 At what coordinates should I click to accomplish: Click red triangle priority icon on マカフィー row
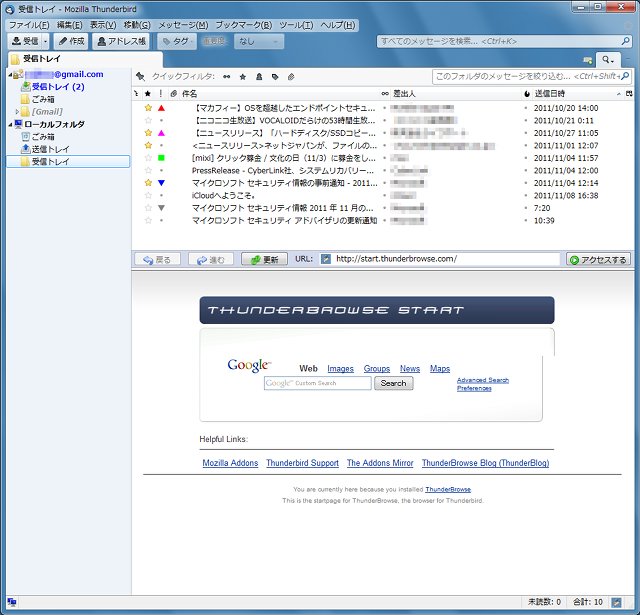(161, 108)
